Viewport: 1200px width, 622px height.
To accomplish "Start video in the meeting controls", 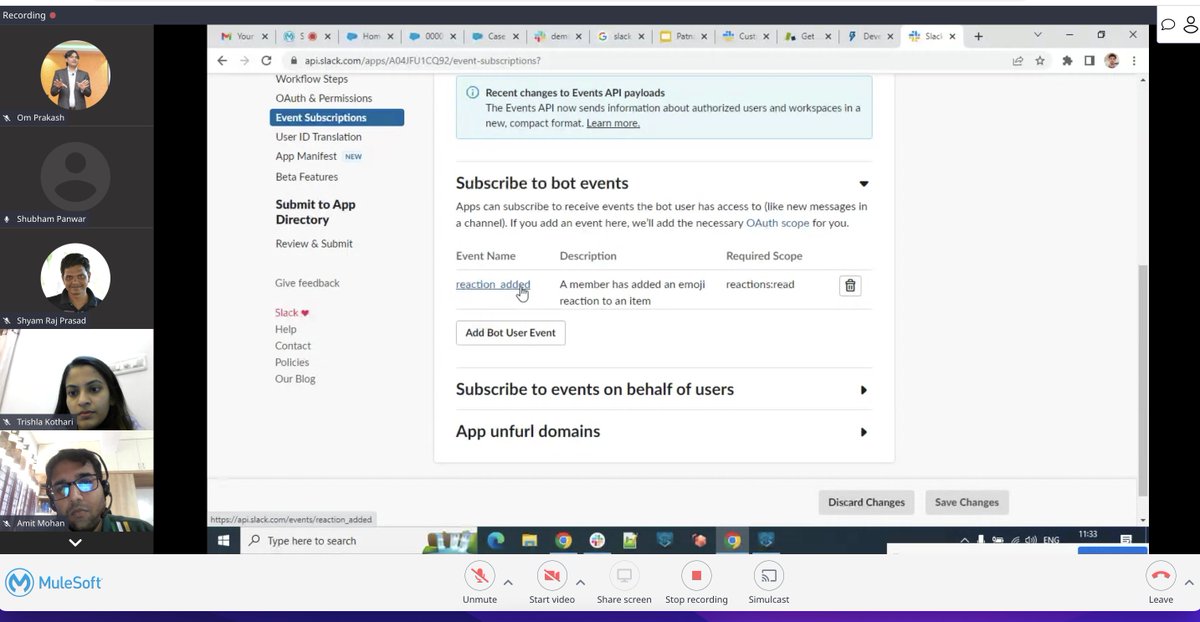I will [551, 575].
